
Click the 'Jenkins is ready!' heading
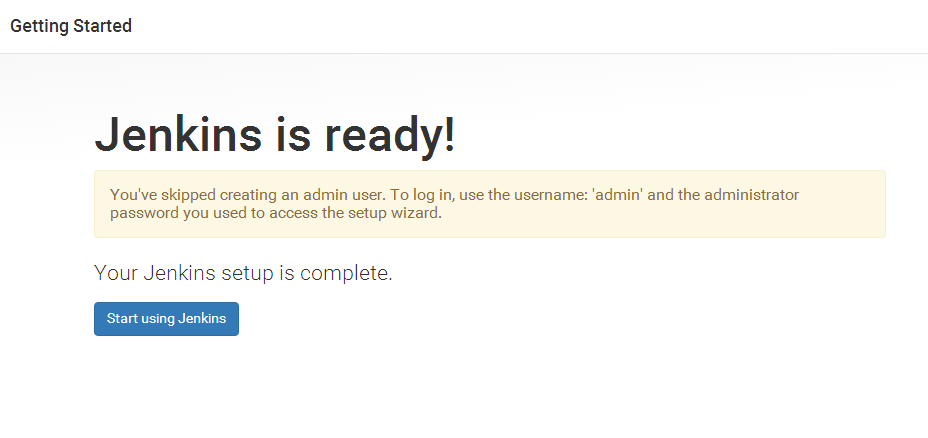click(275, 135)
